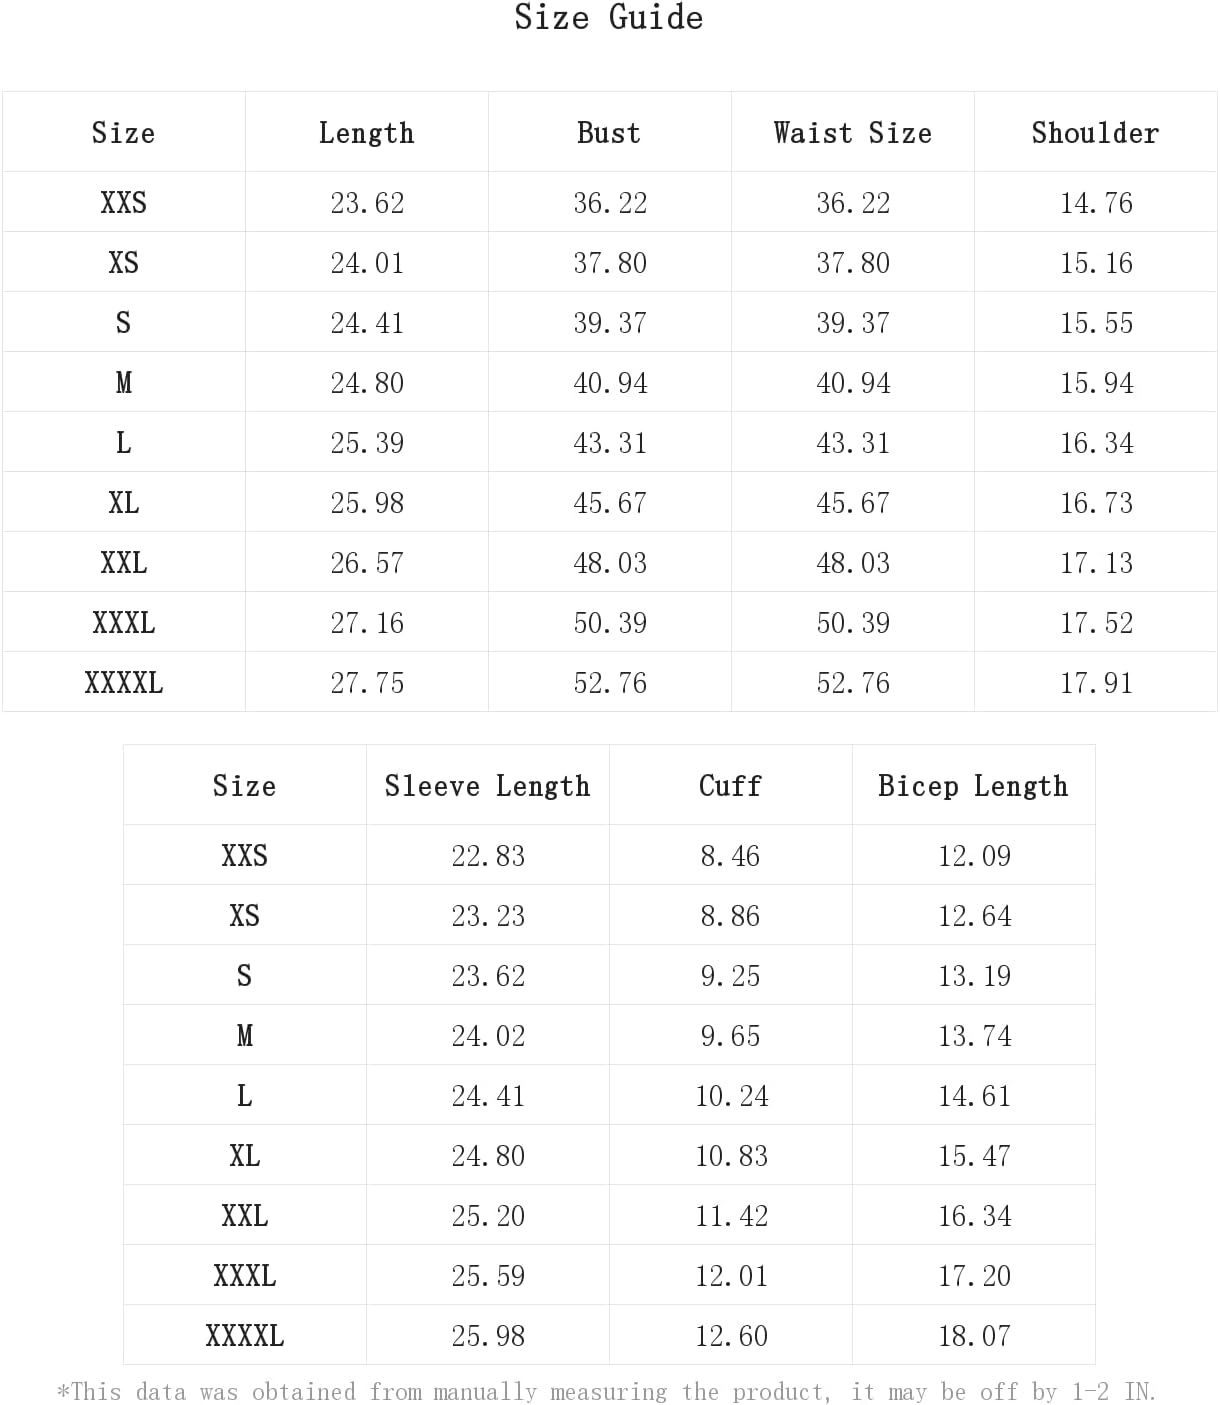Image resolution: width=1220 pixels, height=1405 pixels.
Task: Click the XXL label in the bottom table
Action: [244, 1216]
